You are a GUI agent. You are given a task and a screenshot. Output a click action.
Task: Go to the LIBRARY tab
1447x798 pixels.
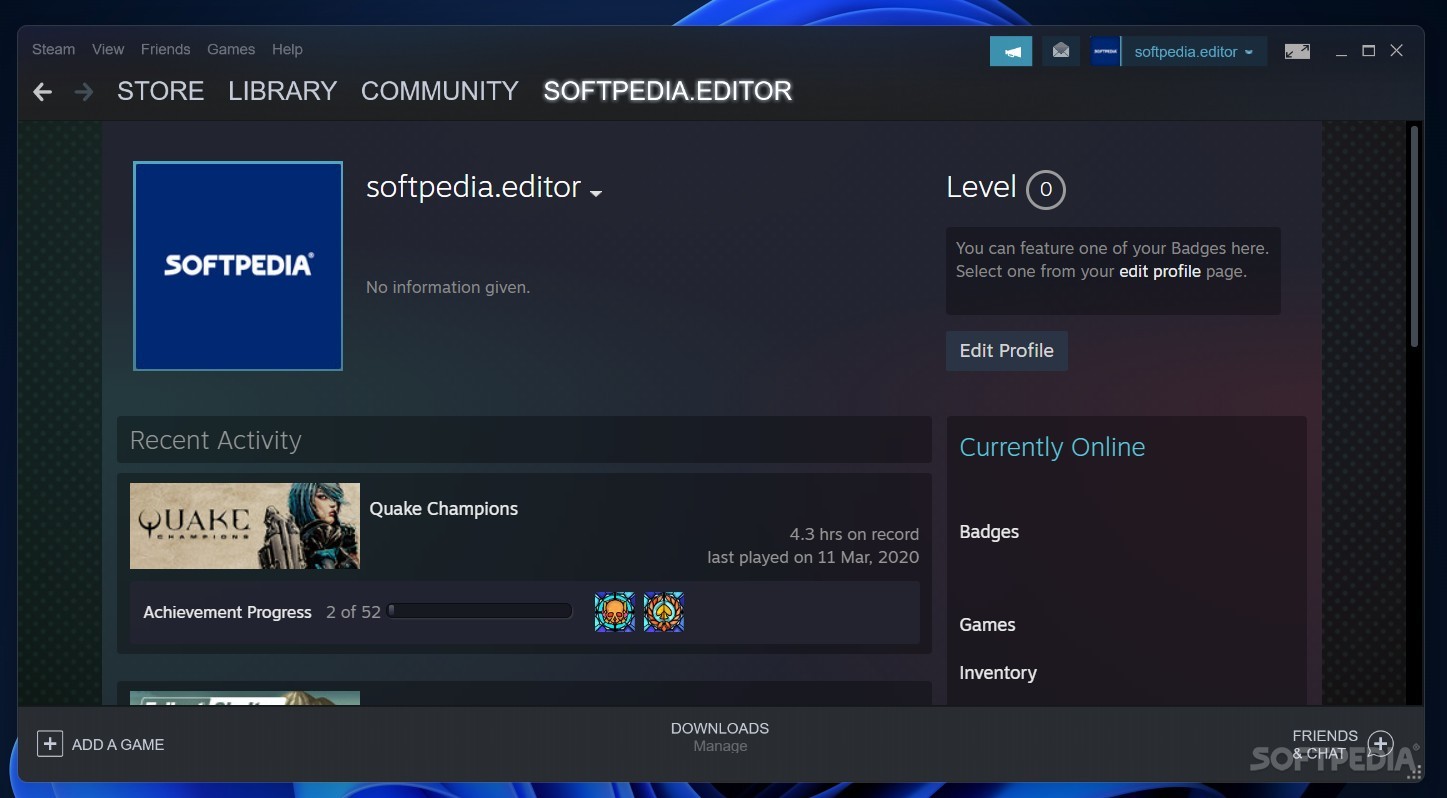(282, 91)
